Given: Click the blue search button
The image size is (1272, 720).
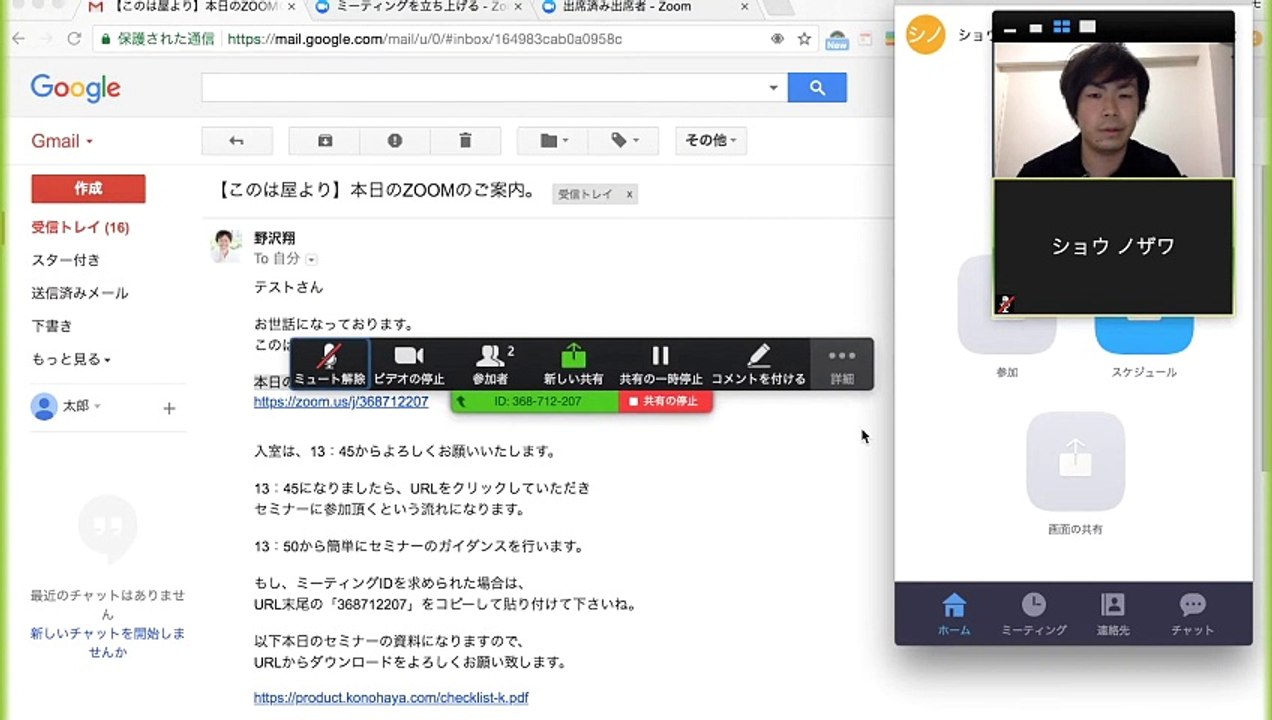Looking at the screenshot, I should (x=817, y=88).
